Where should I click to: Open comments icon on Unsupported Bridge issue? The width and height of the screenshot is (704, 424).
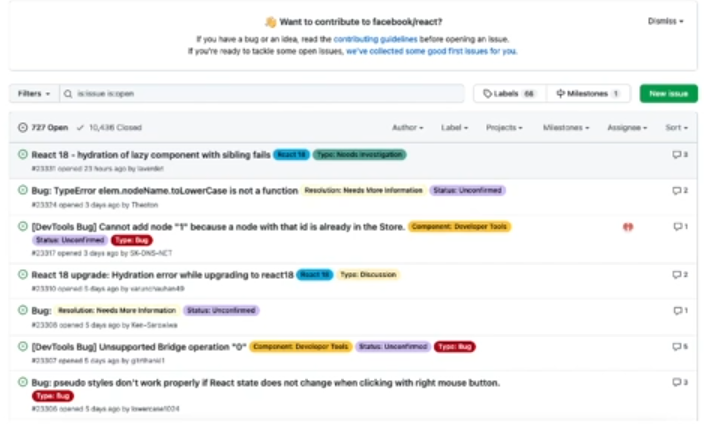point(680,346)
